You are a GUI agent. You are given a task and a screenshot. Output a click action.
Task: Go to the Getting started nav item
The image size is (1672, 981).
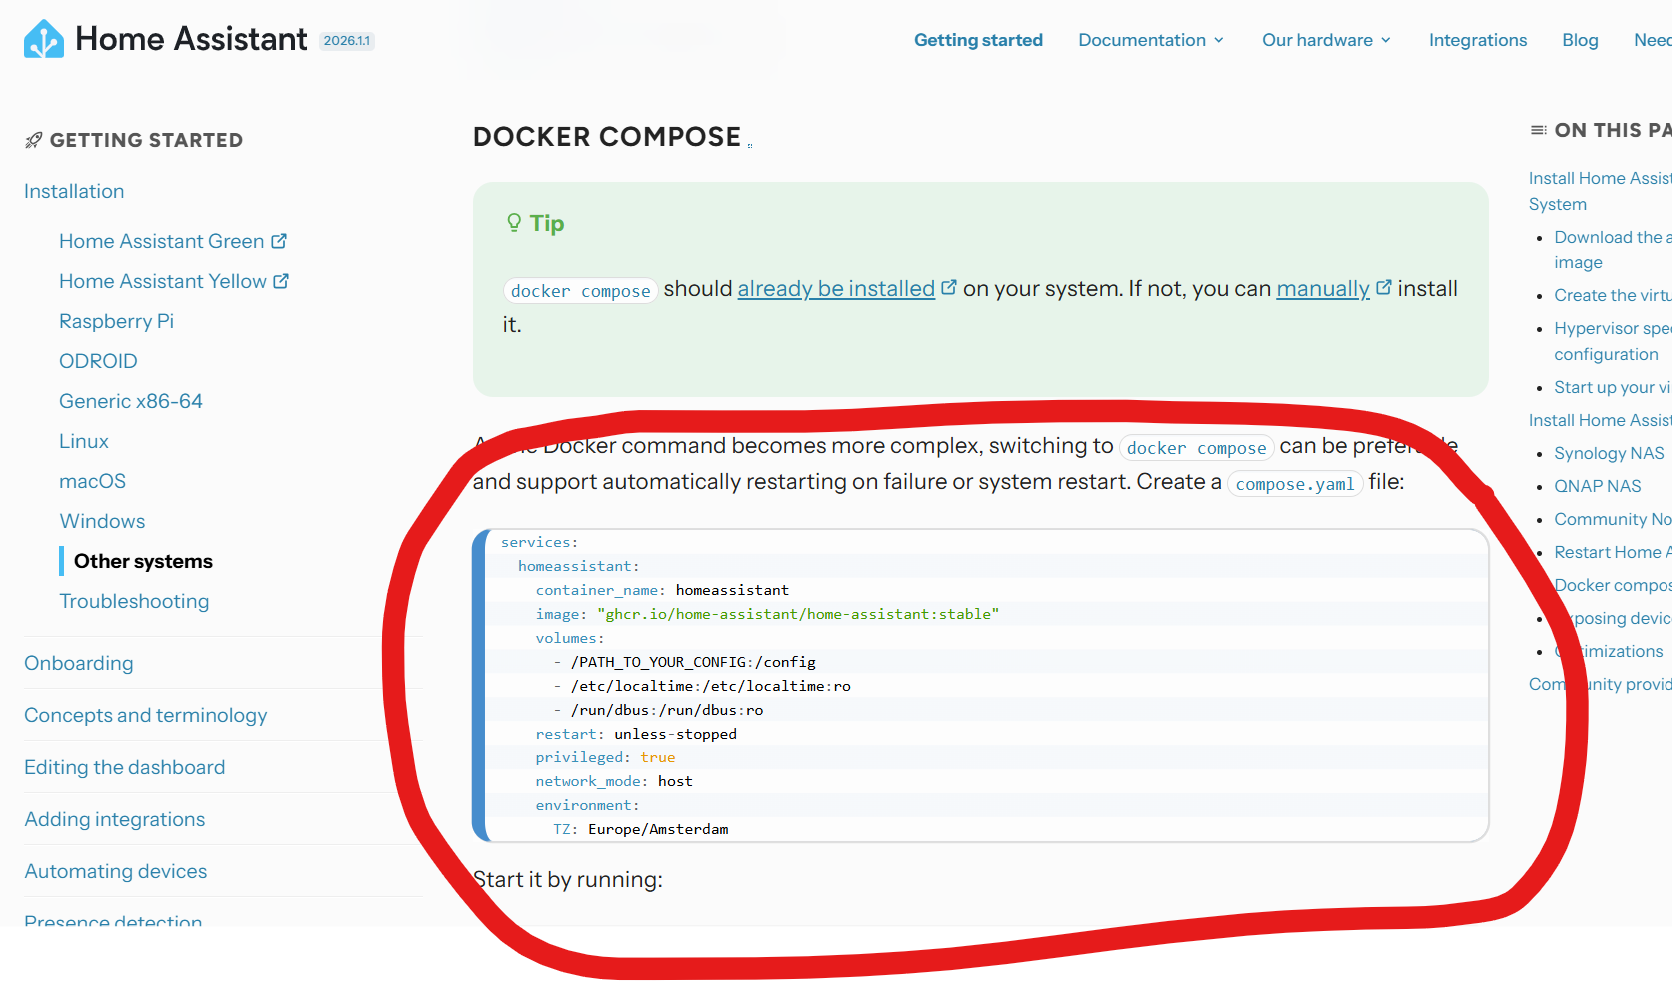tap(978, 40)
